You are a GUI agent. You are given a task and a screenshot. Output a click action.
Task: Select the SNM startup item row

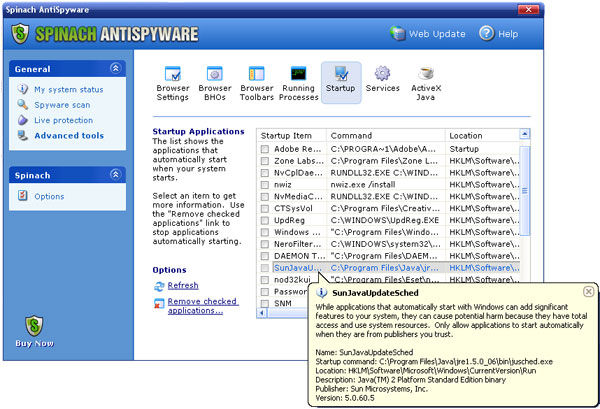(283, 303)
